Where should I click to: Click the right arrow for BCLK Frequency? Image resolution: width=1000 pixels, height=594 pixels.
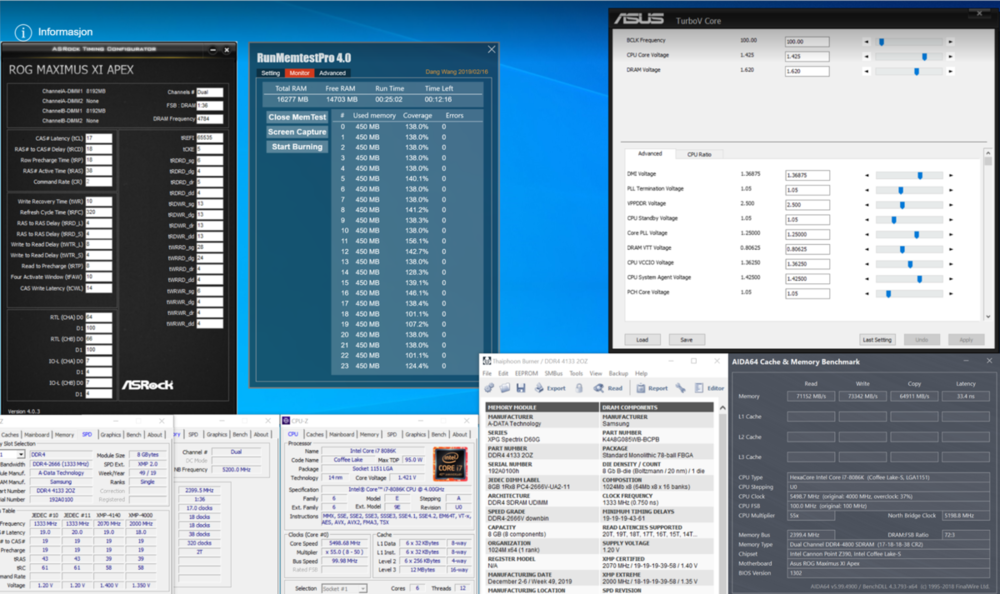pos(950,41)
